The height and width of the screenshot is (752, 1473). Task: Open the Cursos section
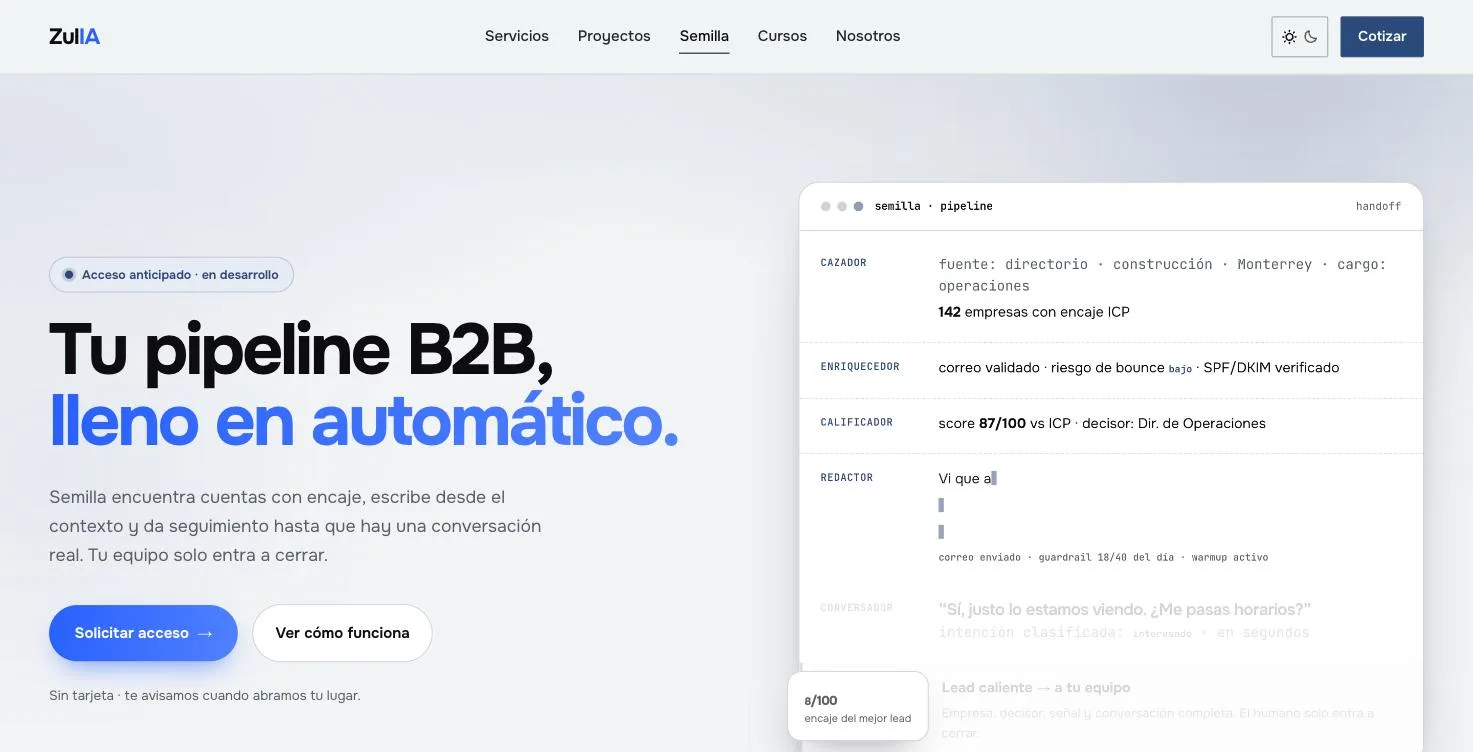point(782,36)
